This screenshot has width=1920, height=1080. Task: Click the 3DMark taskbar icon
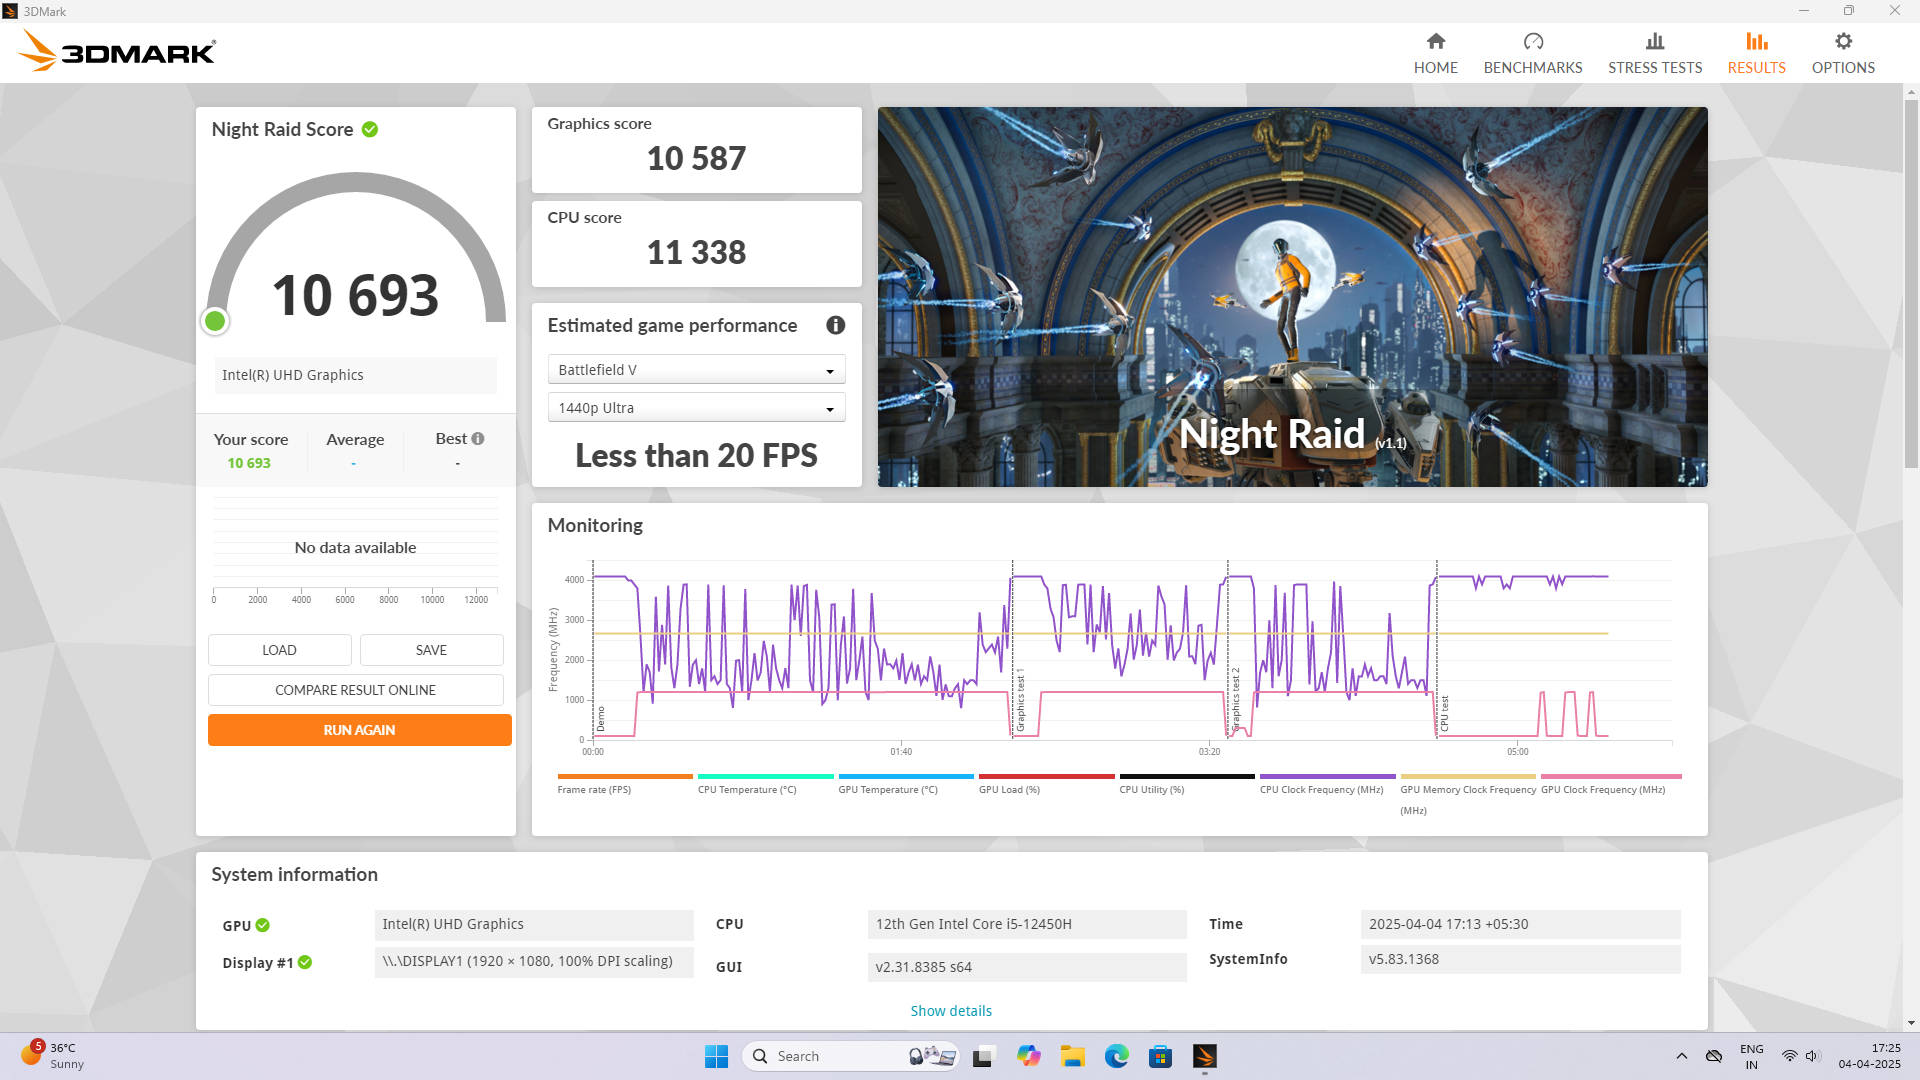(1204, 1056)
